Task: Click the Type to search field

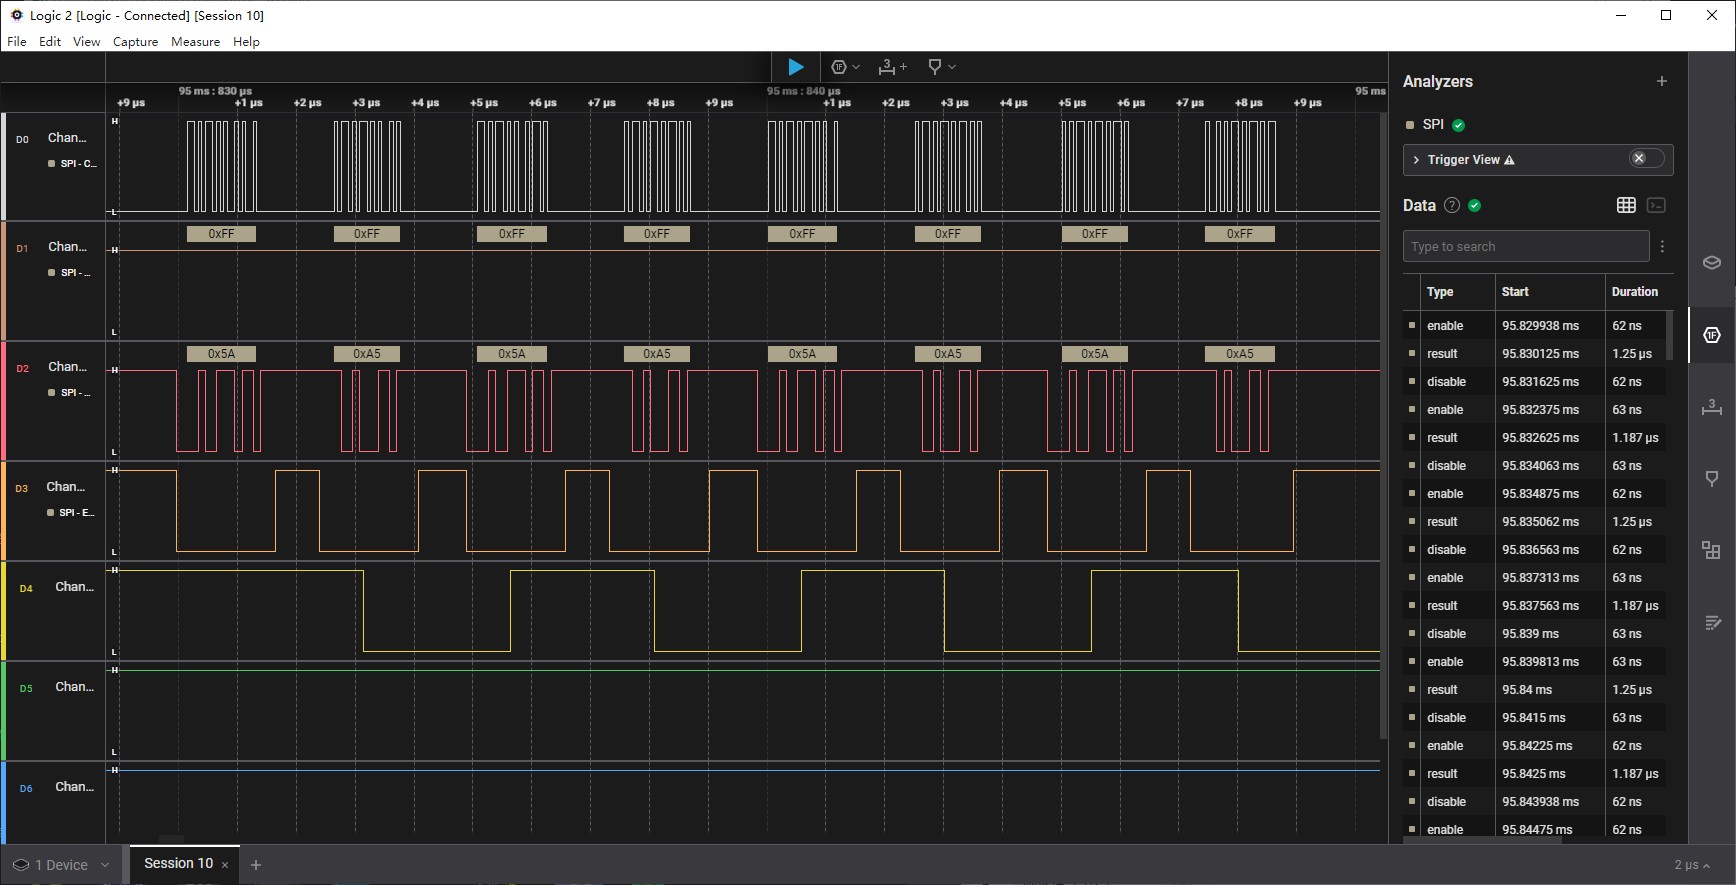Action: 1526,246
